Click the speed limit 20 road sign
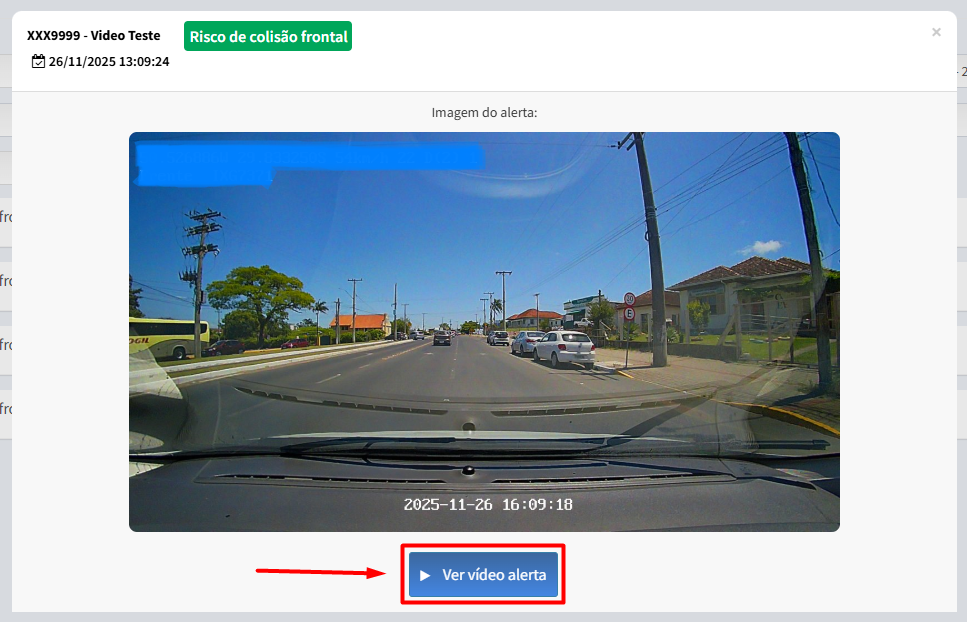 pos(629,299)
